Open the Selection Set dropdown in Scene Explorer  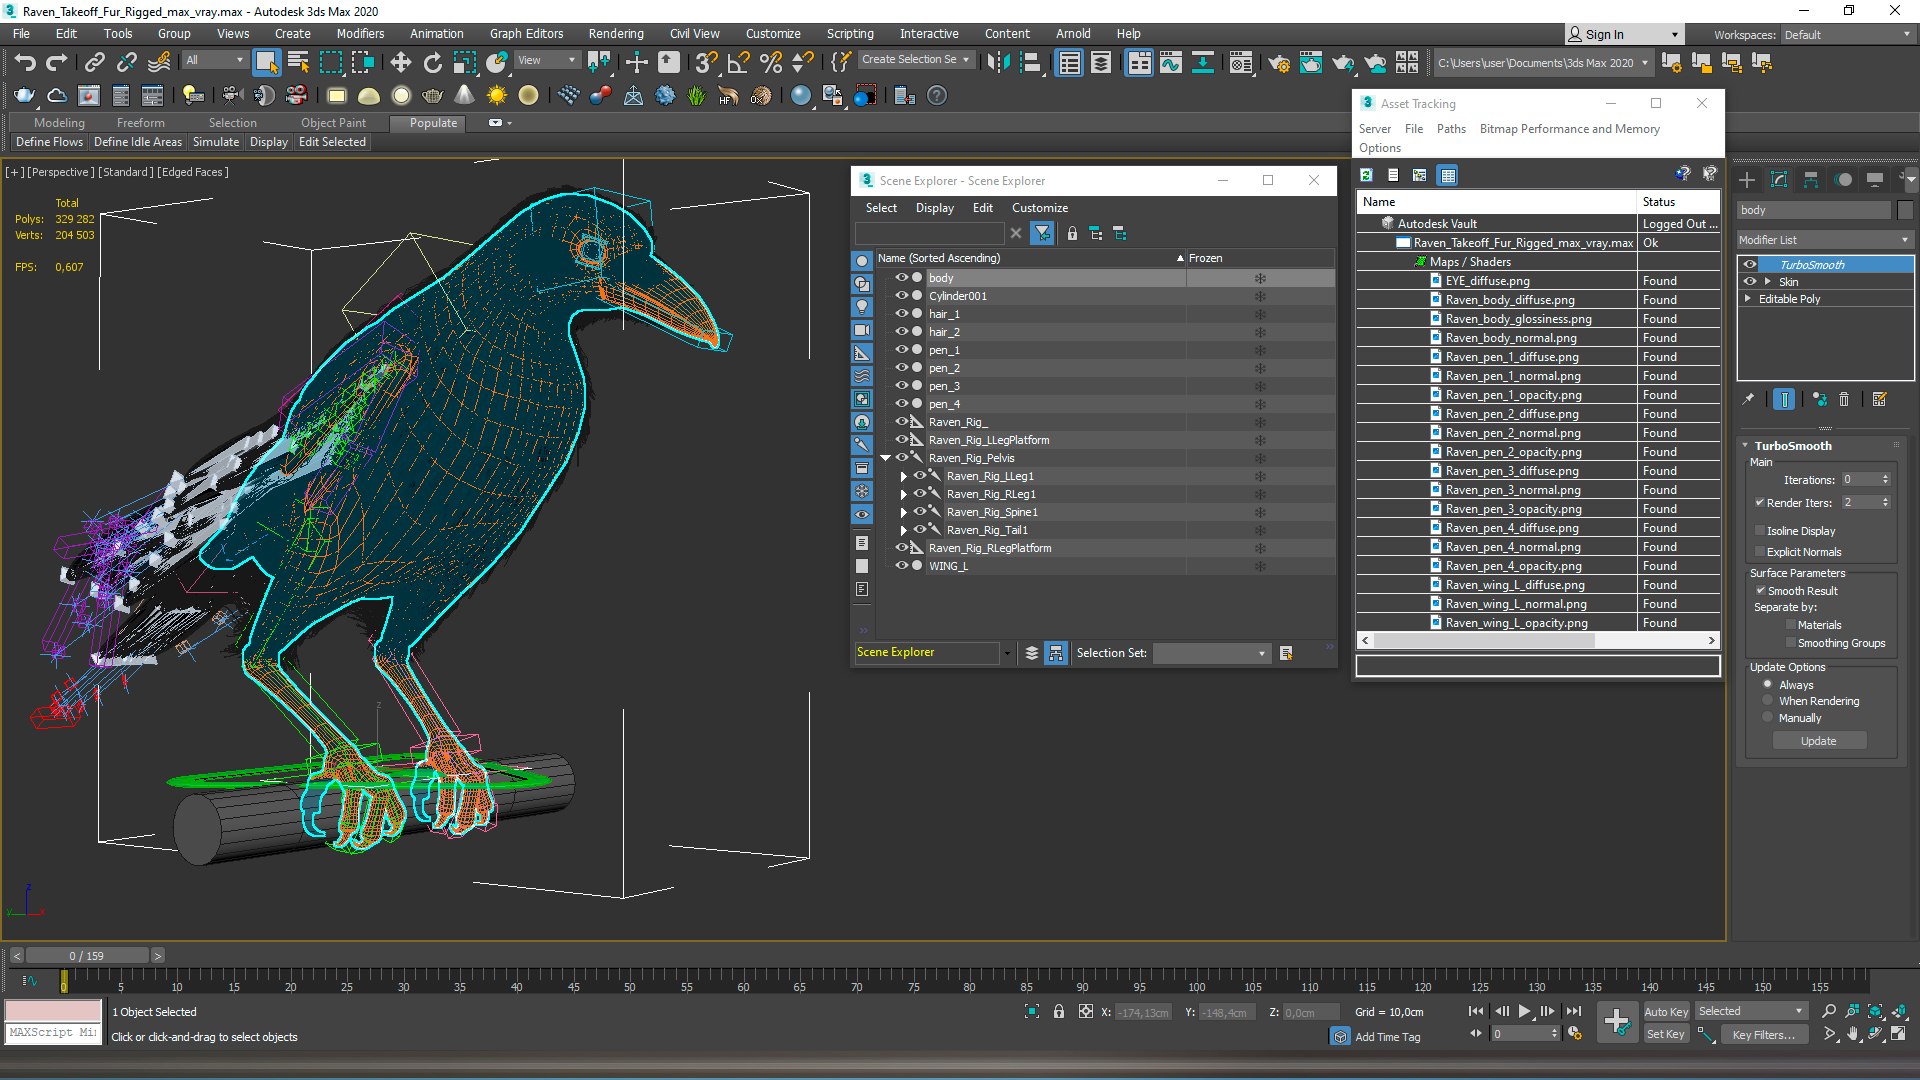(1211, 653)
